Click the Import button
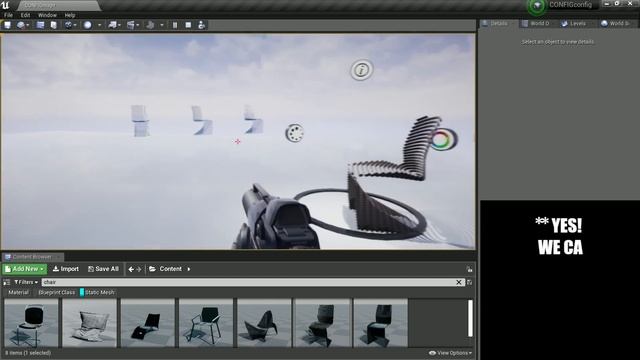Image resolution: width=640 pixels, height=360 pixels. tap(66, 269)
